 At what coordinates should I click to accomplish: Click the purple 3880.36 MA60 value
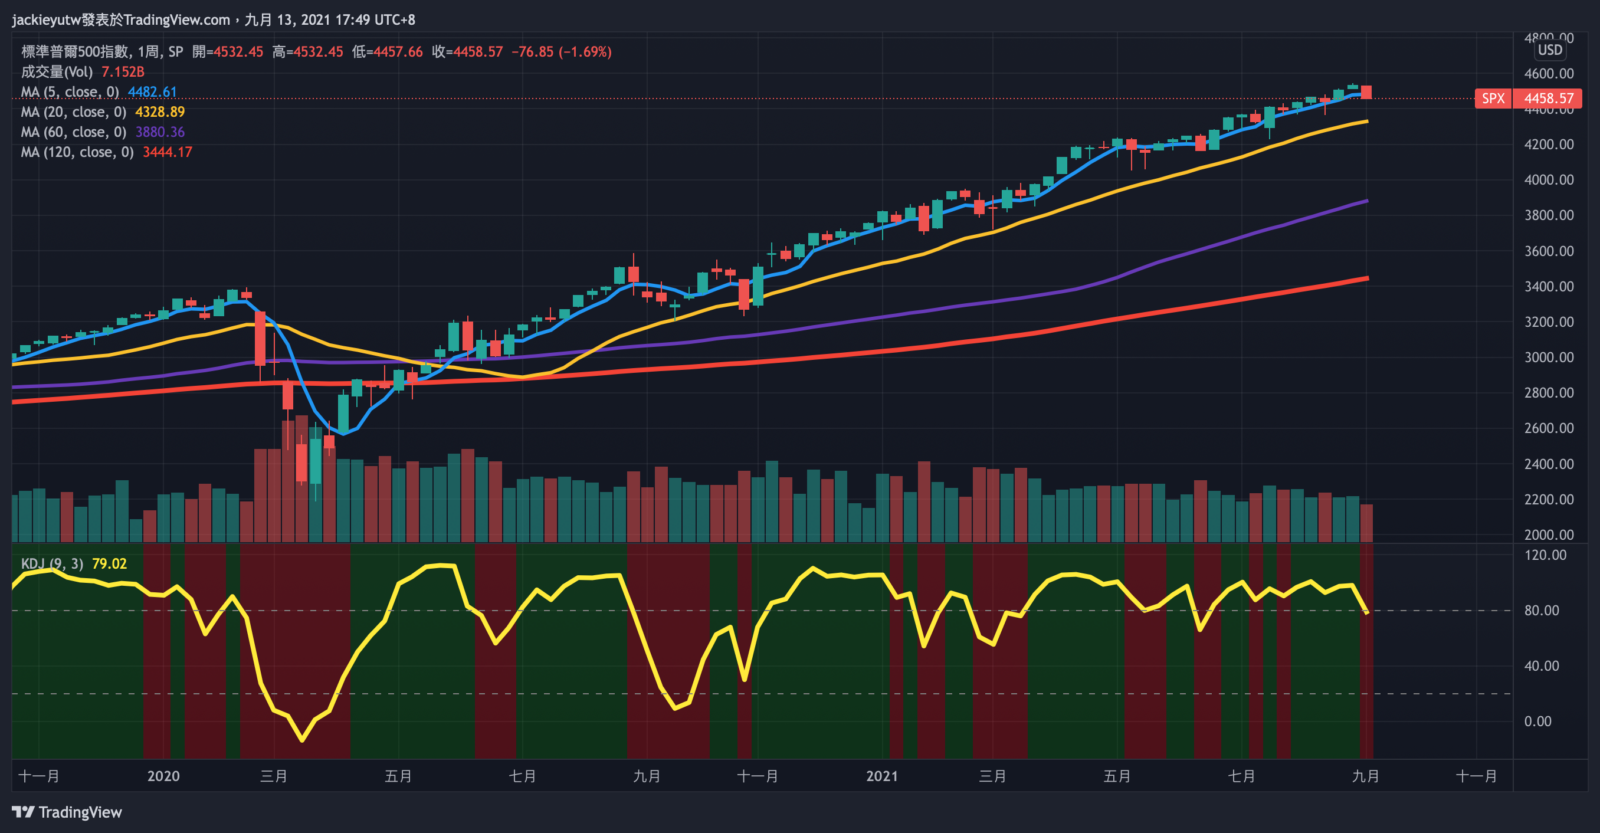point(160,132)
